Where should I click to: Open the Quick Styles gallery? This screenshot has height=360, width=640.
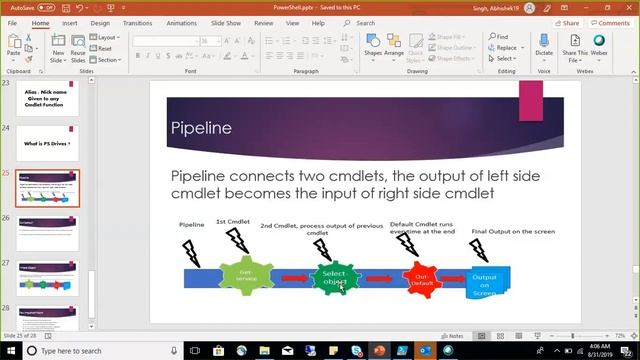pyautogui.click(x=415, y=48)
